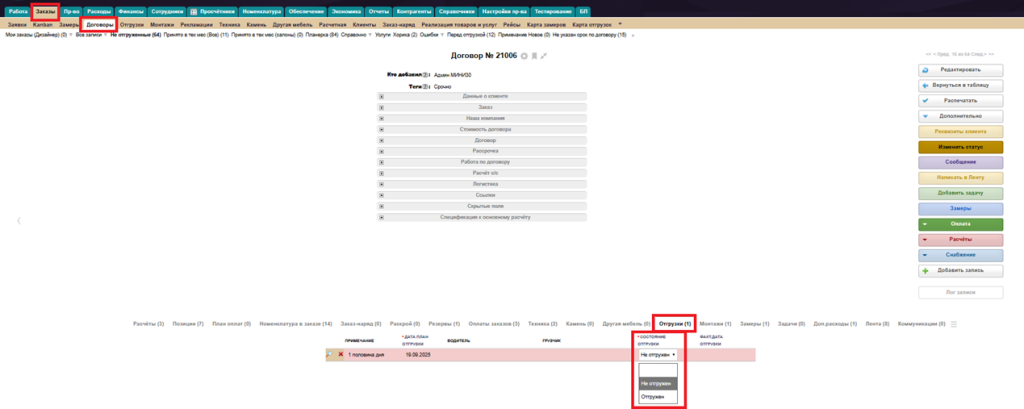This screenshot has width=1024, height=409.
Task: Open the Оплата dropdown button
Action: point(960,224)
